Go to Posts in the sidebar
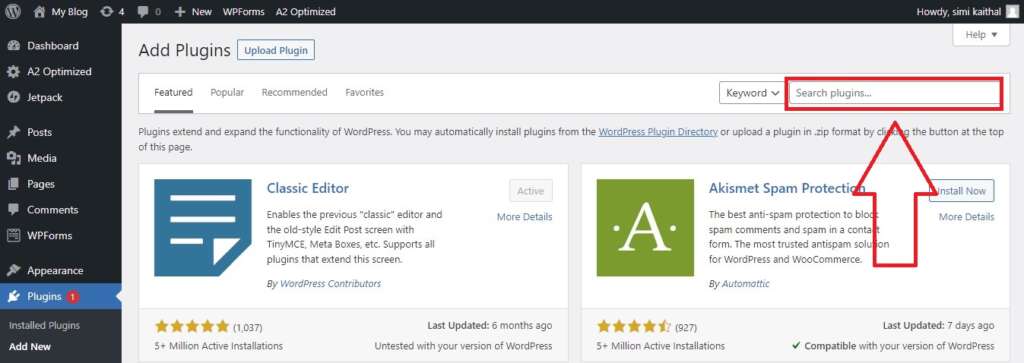 point(39,133)
